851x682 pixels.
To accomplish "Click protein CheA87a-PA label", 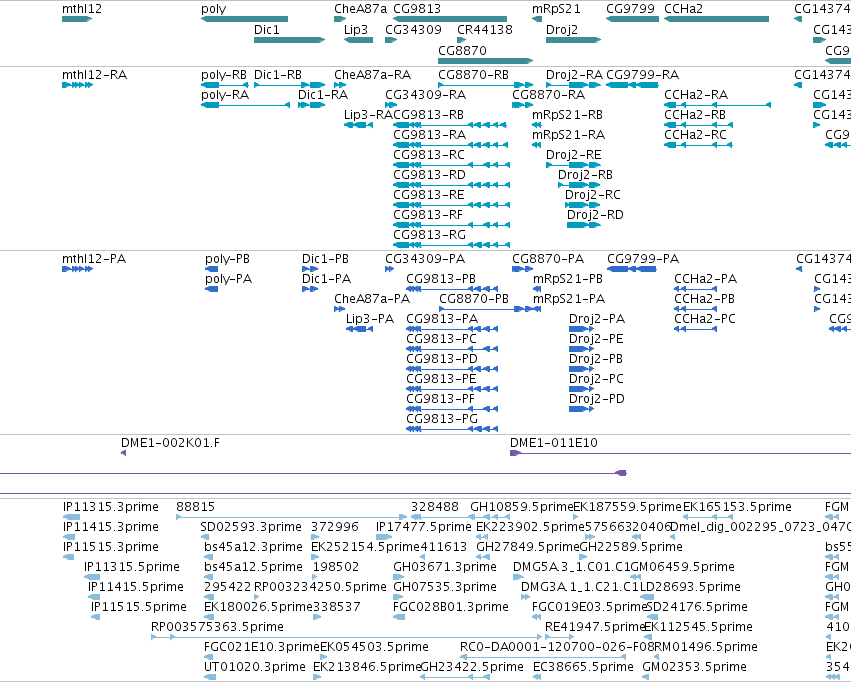I will click(x=372, y=299).
